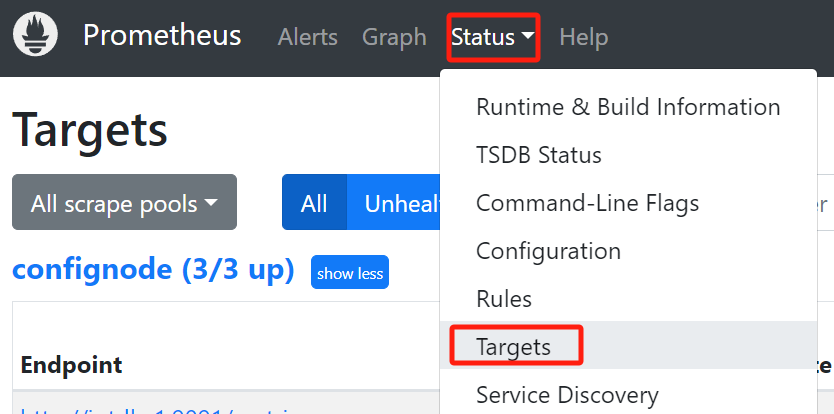This screenshot has width=834, height=414.
Task: Open the Alerts page in navbar
Action: coord(307,37)
